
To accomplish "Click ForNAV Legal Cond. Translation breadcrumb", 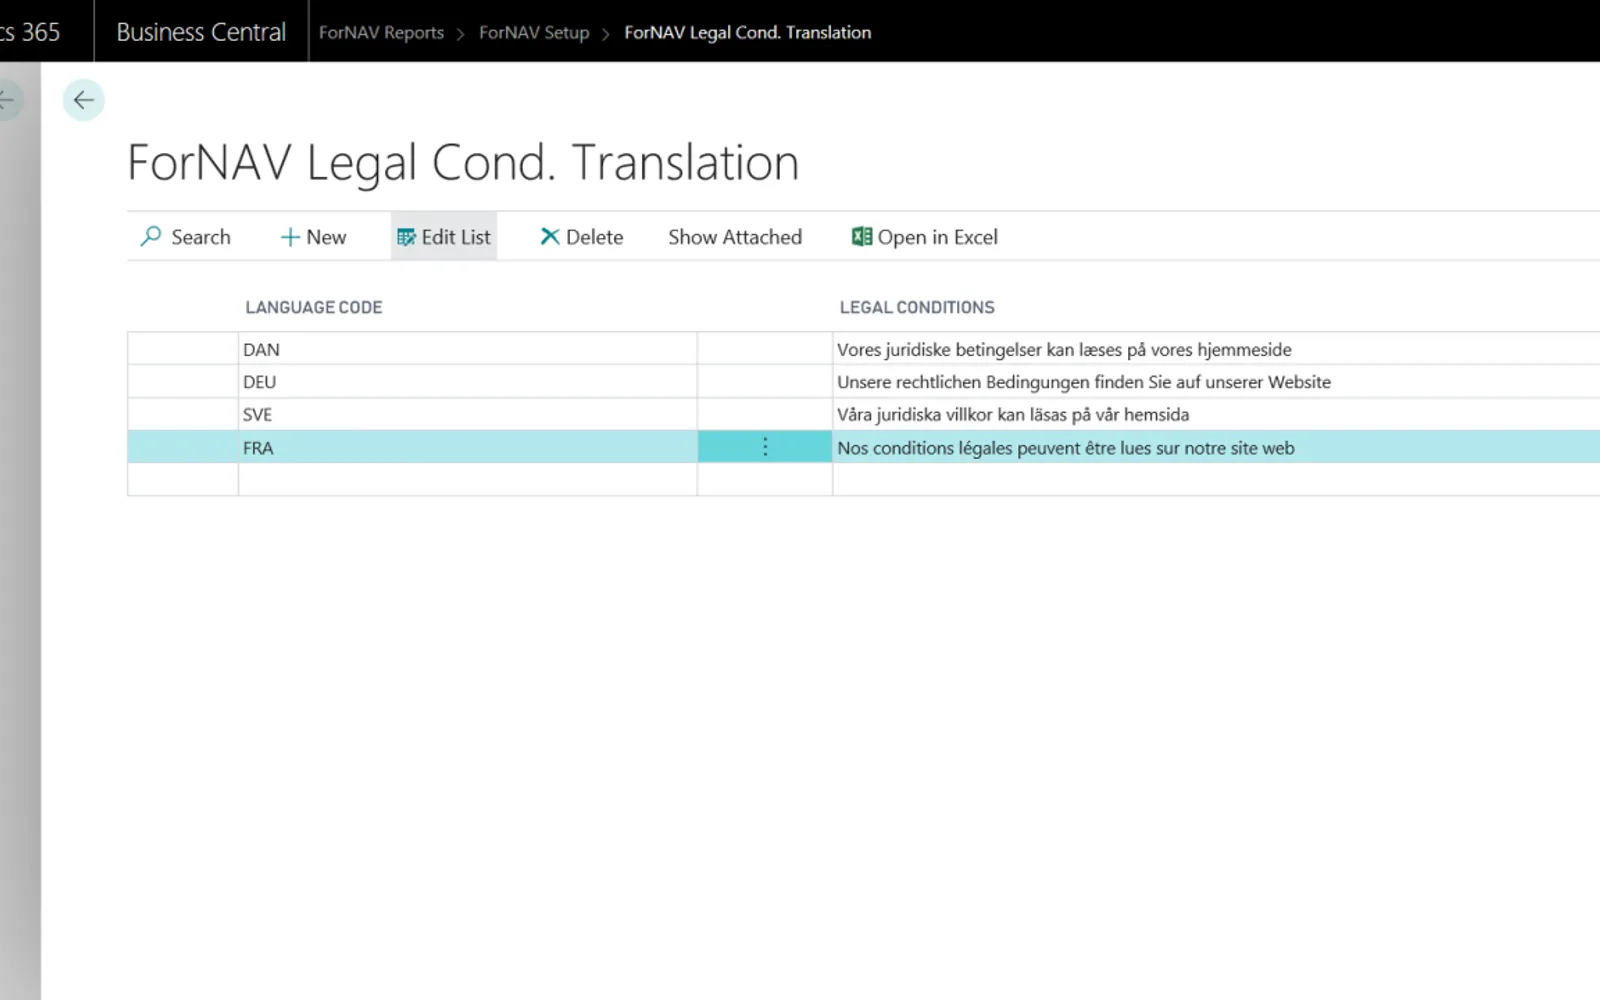I will tap(748, 32).
